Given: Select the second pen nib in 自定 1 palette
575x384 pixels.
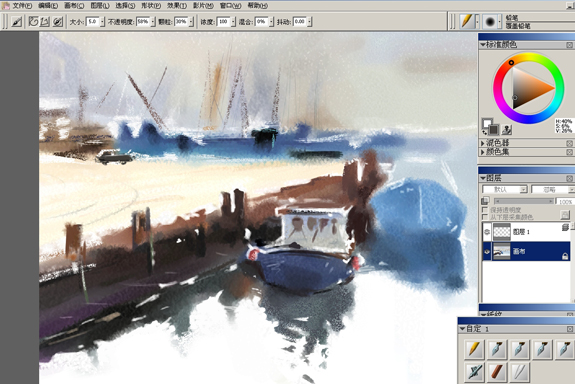Looking at the screenshot, I should click(520, 349).
